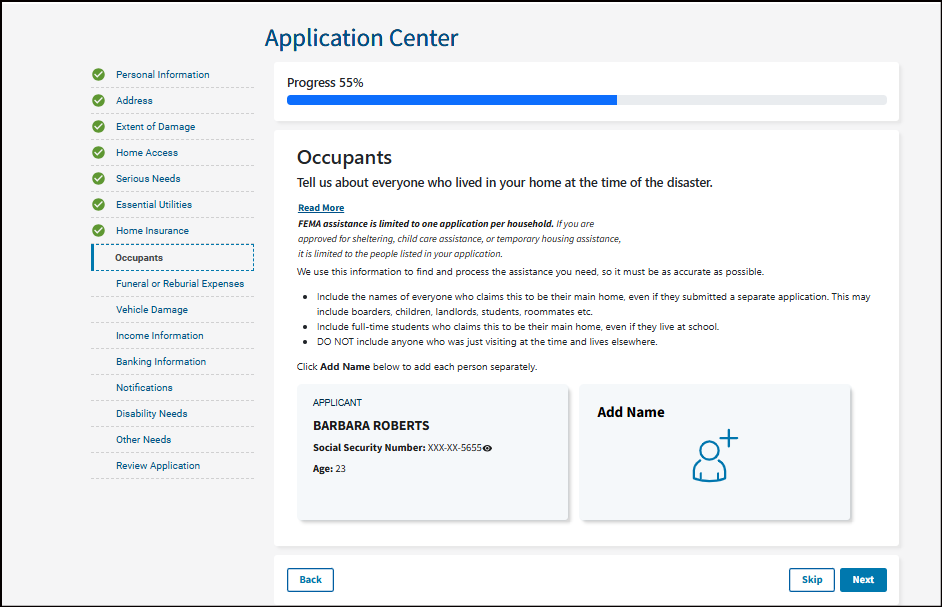Select Income Information in sidebar
The image size is (942, 607).
click(159, 336)
